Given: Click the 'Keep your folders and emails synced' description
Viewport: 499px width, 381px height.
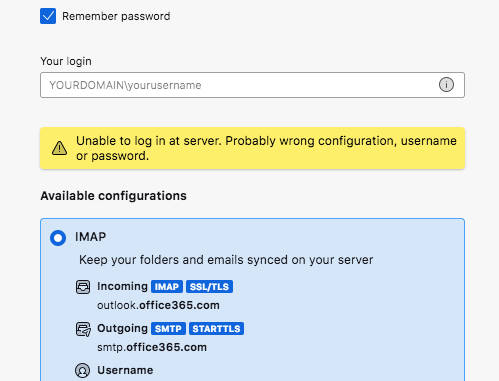Looking at the screenshot, I should tap(226, 260).
